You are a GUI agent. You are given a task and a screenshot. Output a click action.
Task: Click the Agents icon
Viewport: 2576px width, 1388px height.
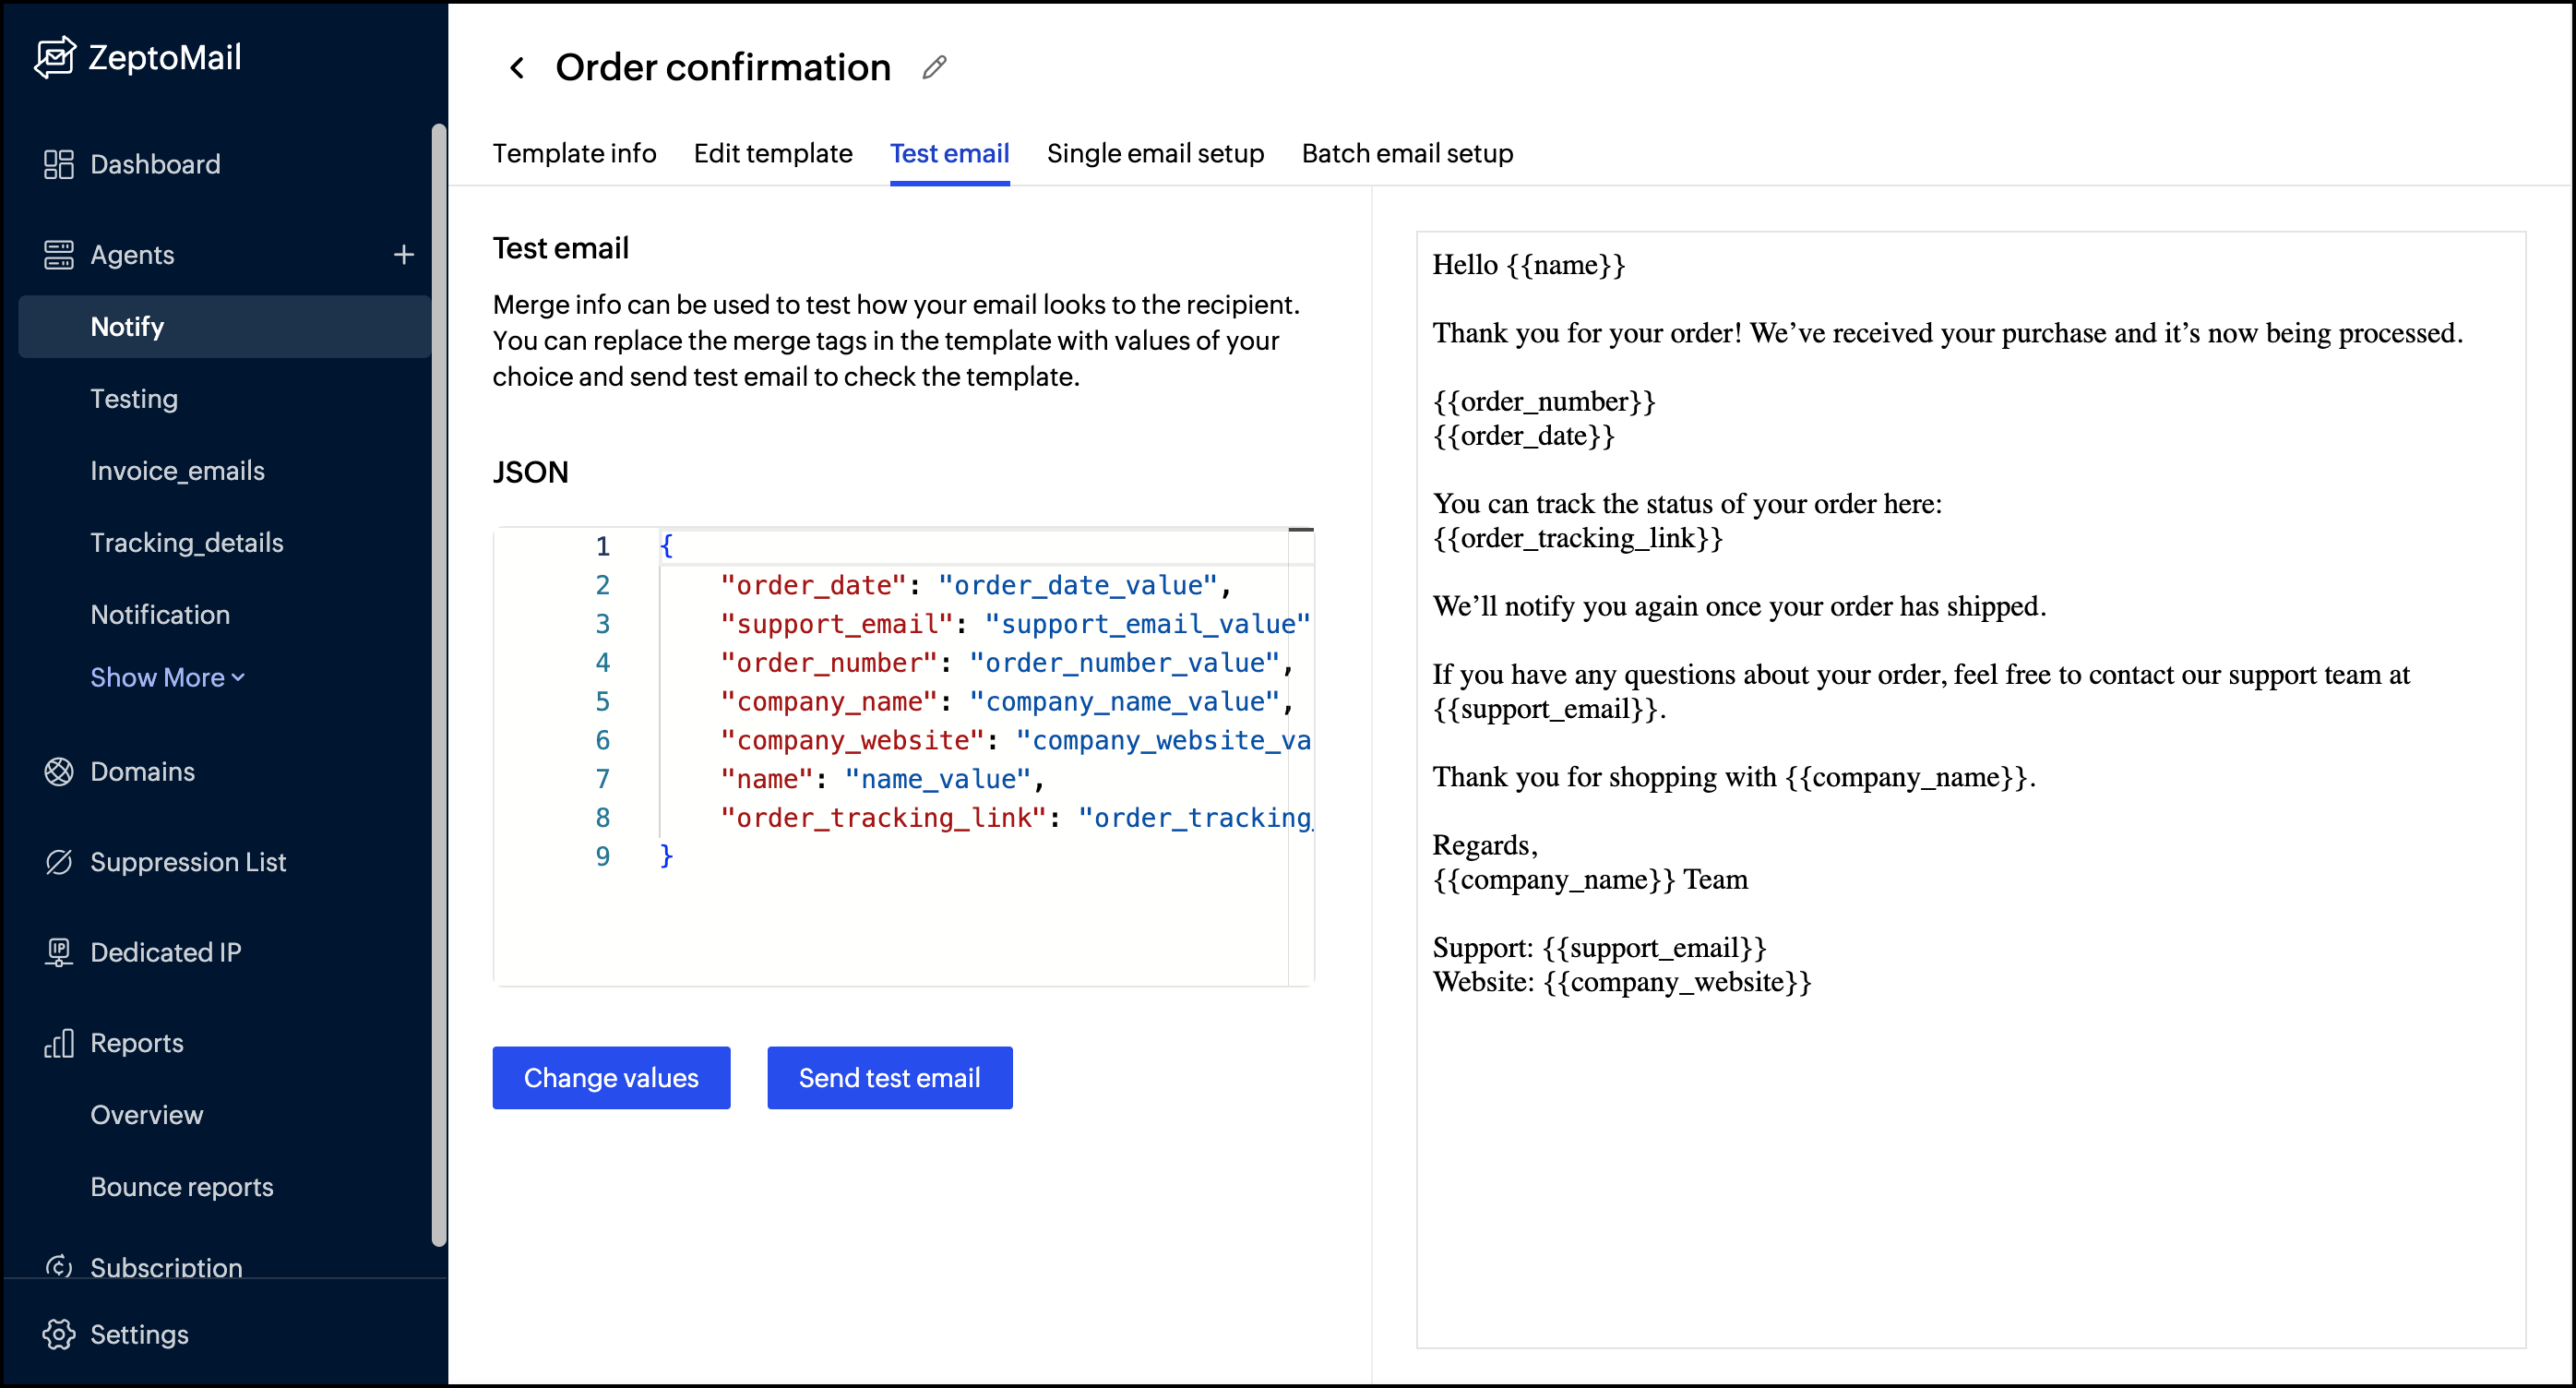[58, 254]
